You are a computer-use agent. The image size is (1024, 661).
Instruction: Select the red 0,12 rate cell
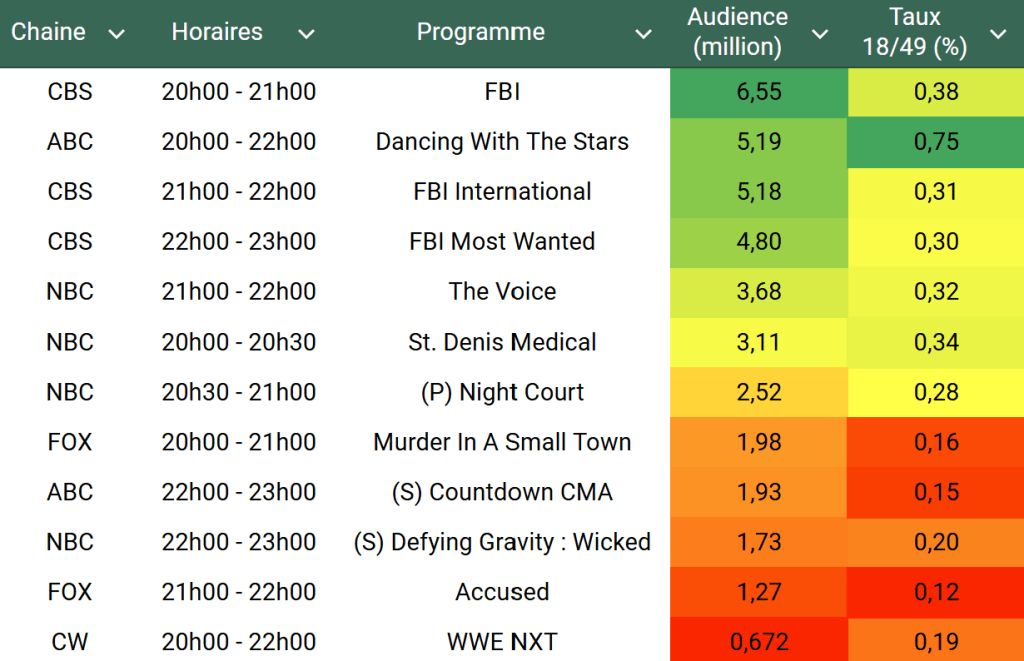936,592
